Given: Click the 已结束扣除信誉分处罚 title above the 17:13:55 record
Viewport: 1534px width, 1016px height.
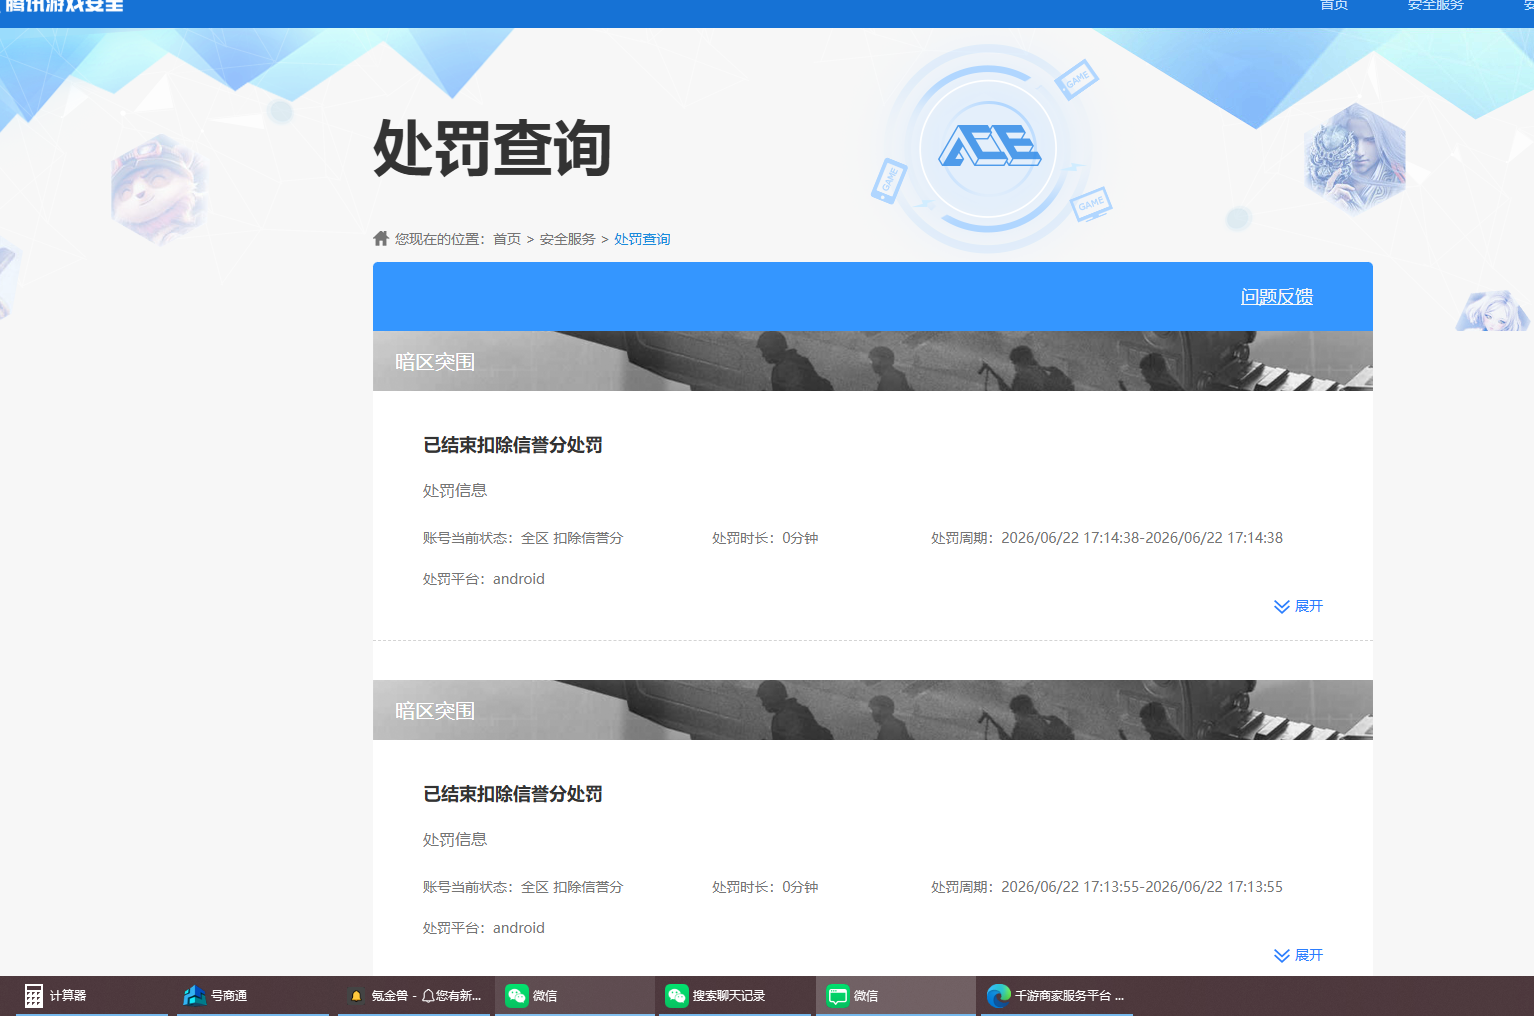Looking at the screenshot, I should click(x=513, y=794).
